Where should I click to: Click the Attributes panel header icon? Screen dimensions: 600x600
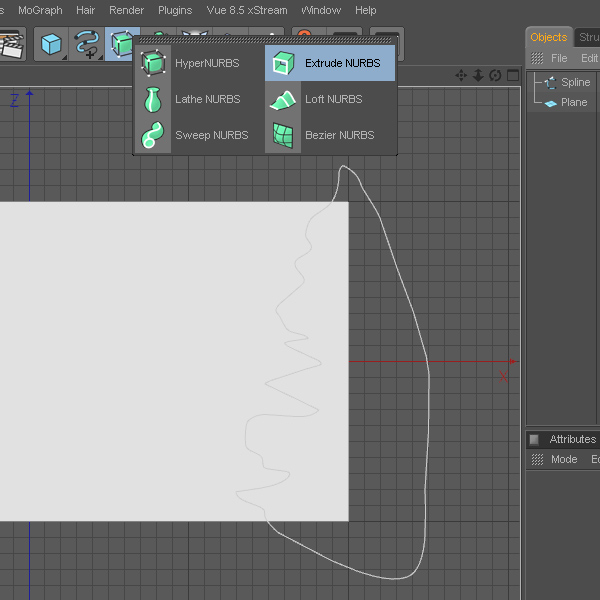pos(534,439)
